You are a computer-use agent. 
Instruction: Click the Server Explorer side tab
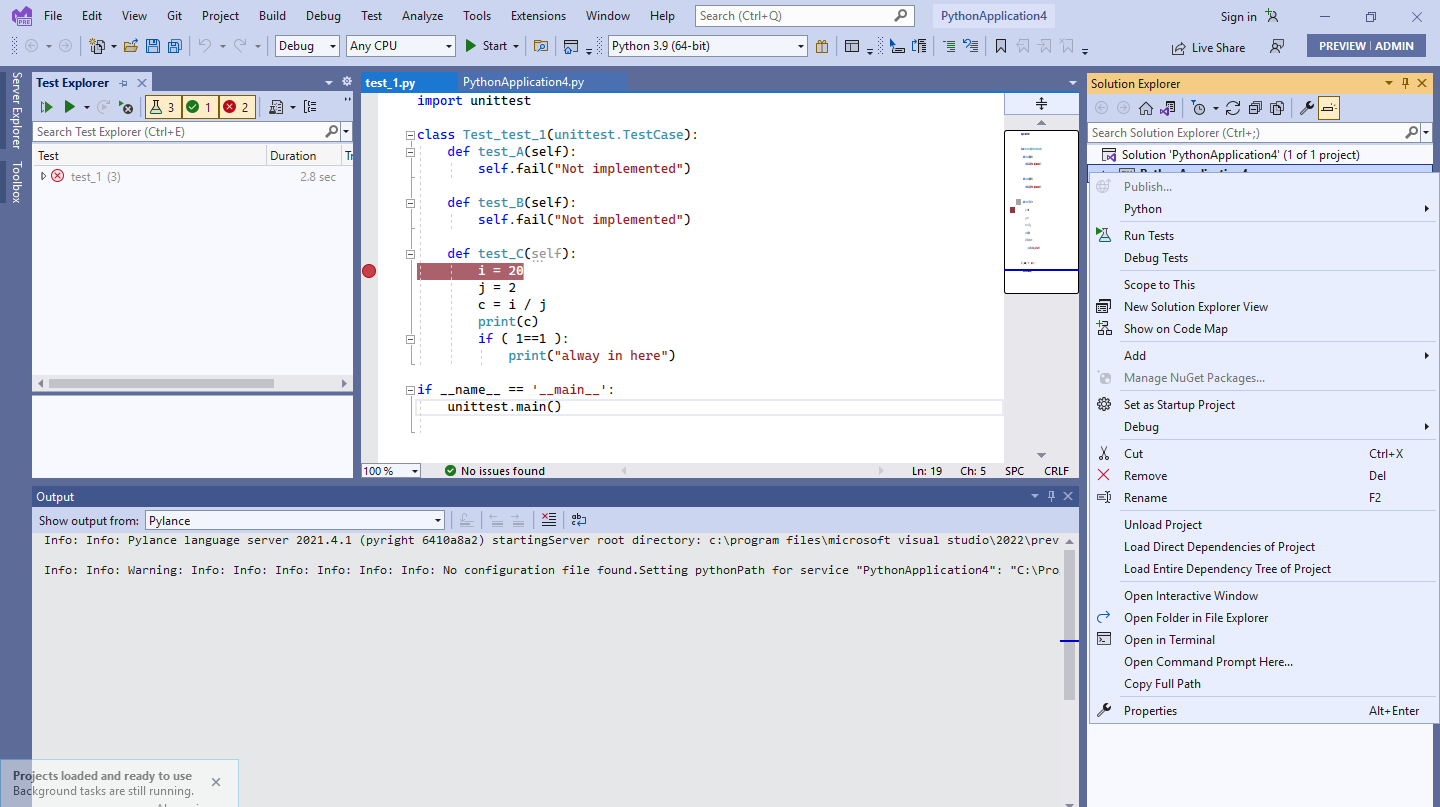point(16,111)
